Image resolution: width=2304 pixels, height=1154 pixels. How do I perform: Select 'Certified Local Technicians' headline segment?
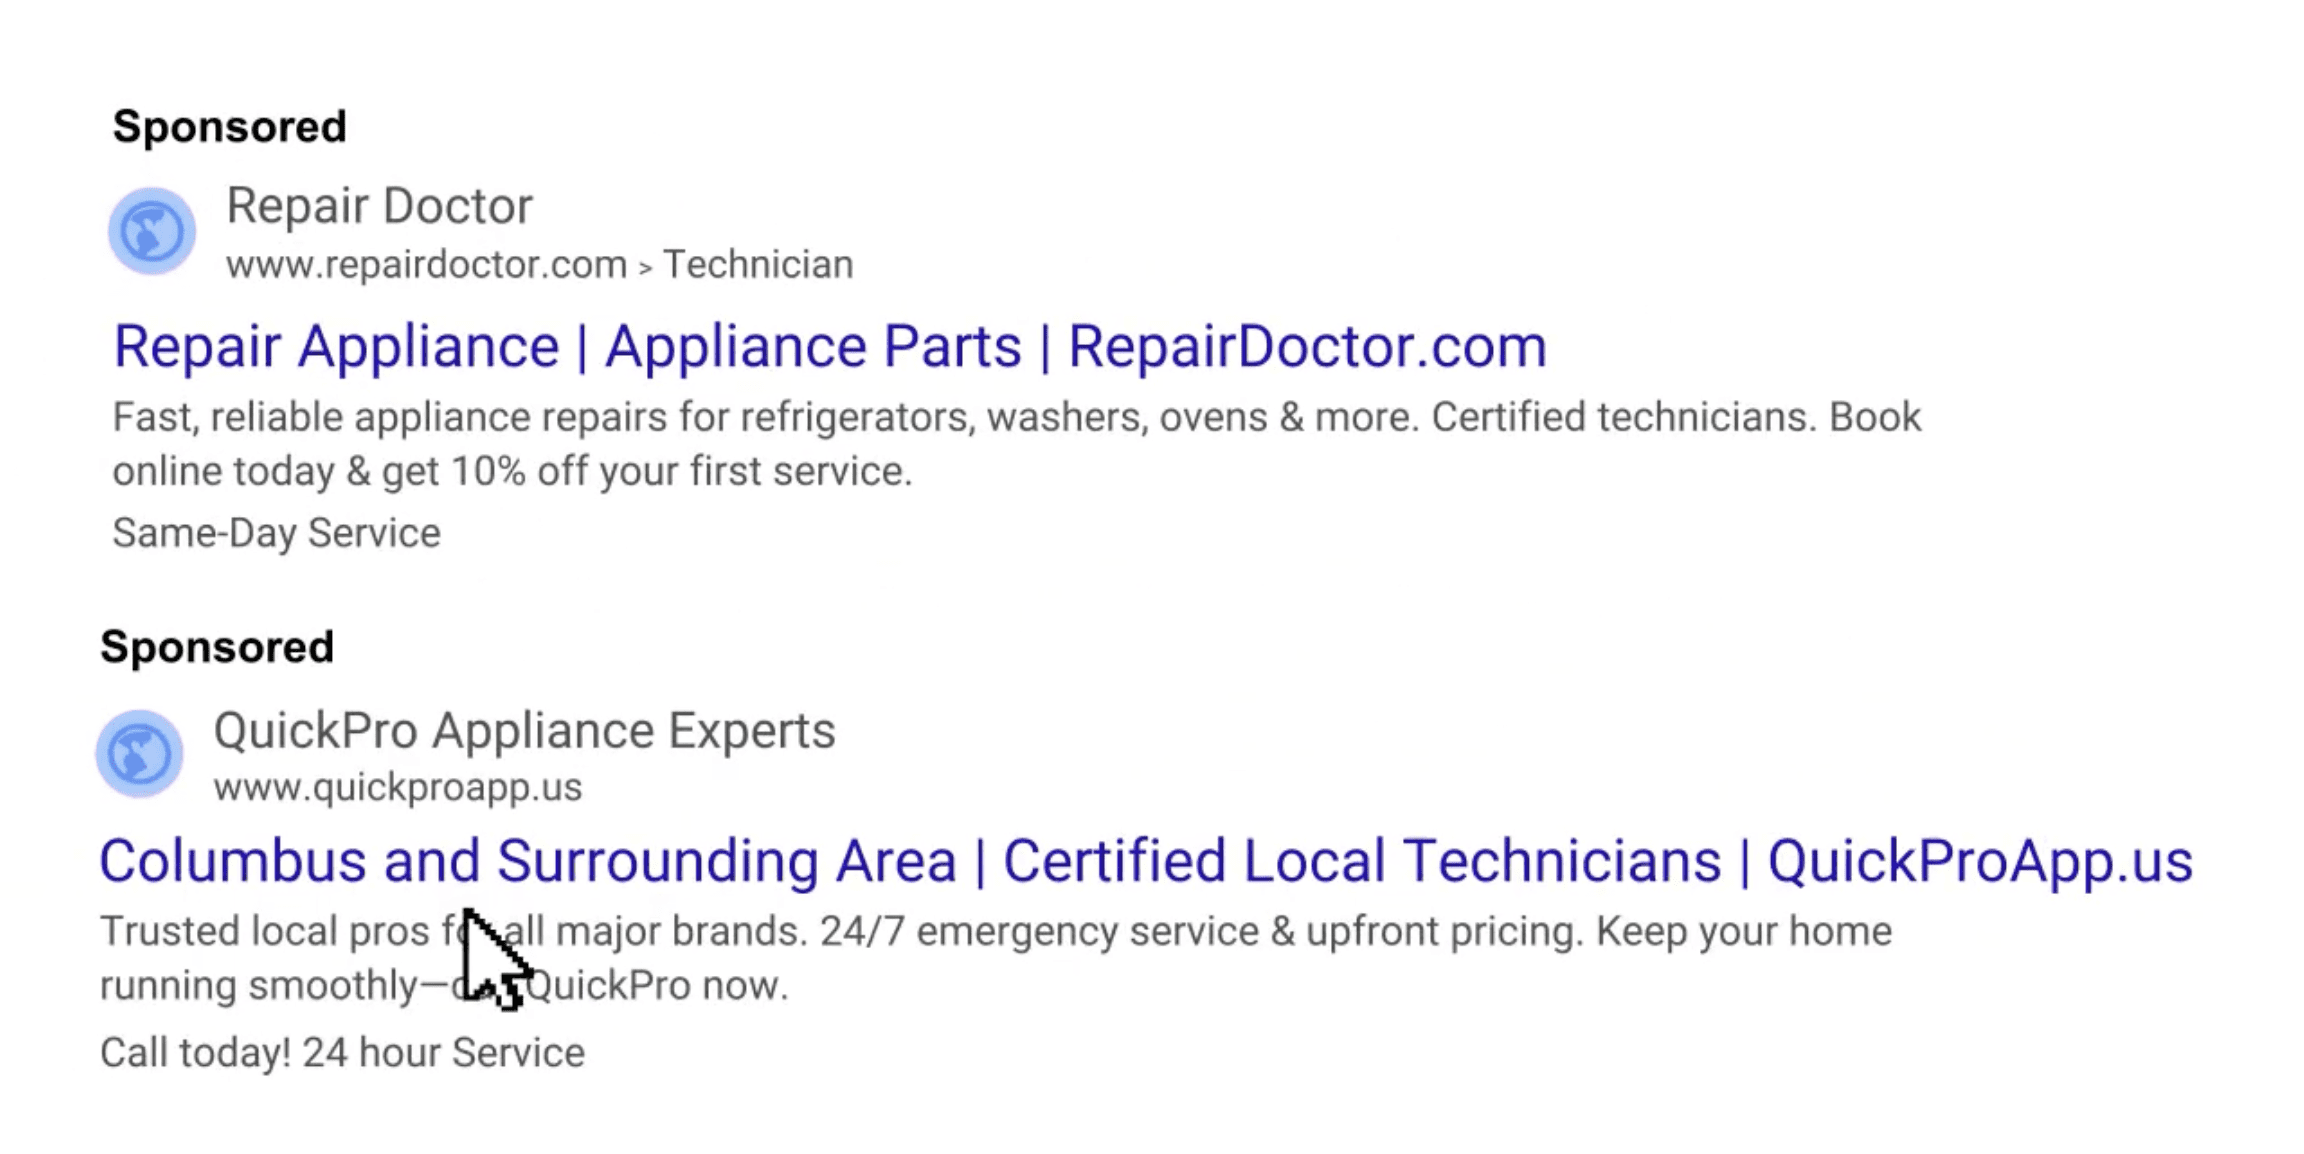[x=1361, y=861]
